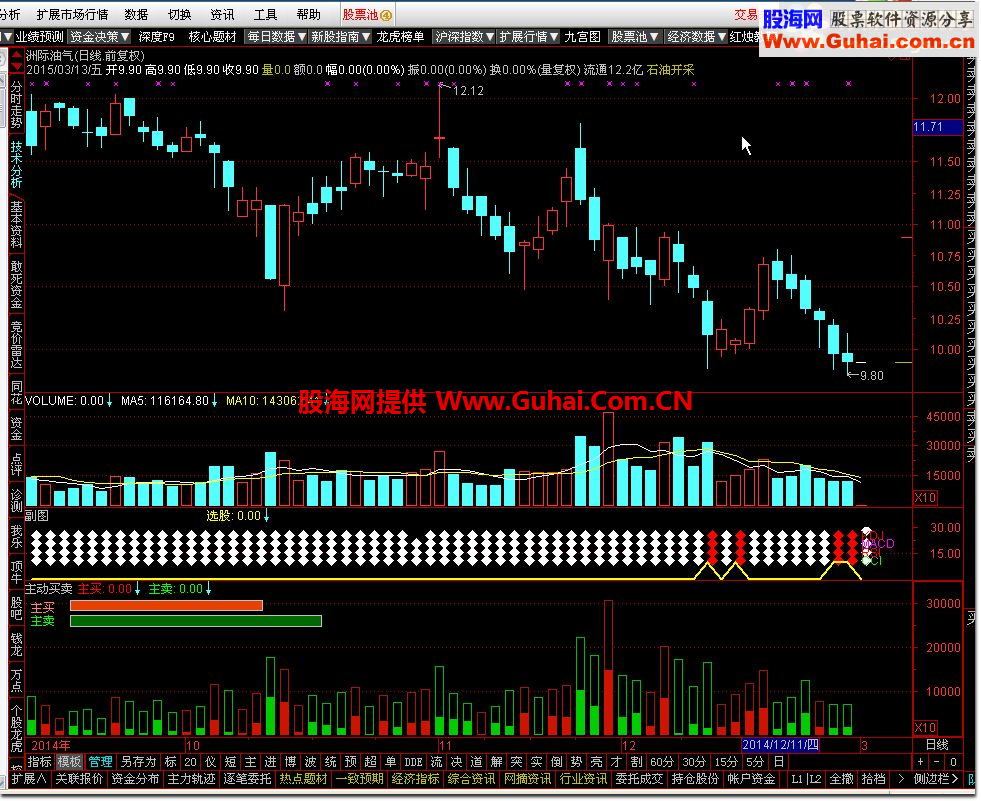Open the 诊测 side tab

[16, 500]
